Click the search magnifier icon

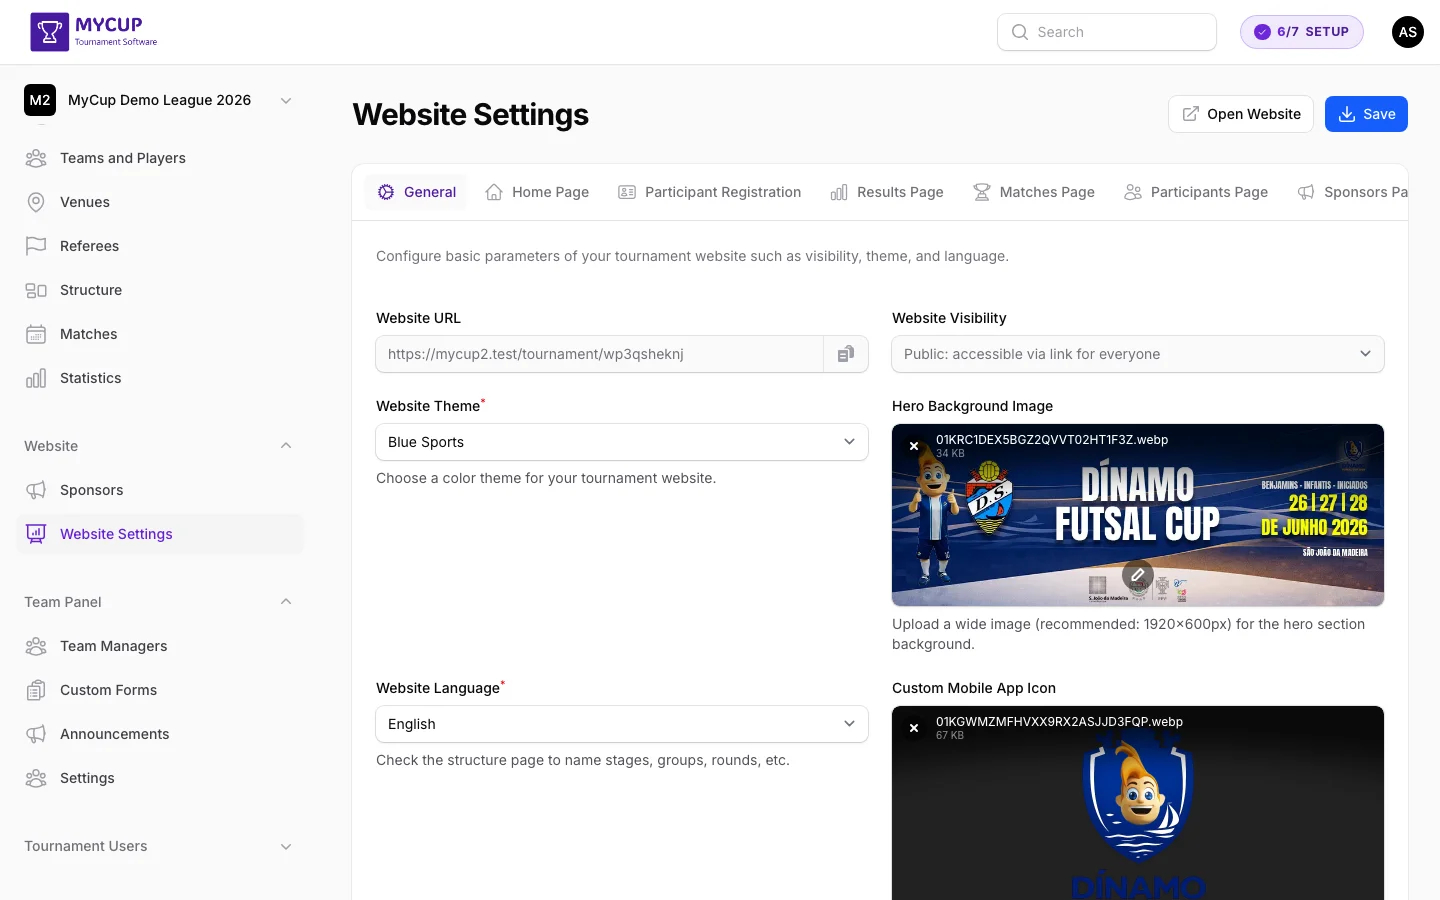tap(1020, 32)
